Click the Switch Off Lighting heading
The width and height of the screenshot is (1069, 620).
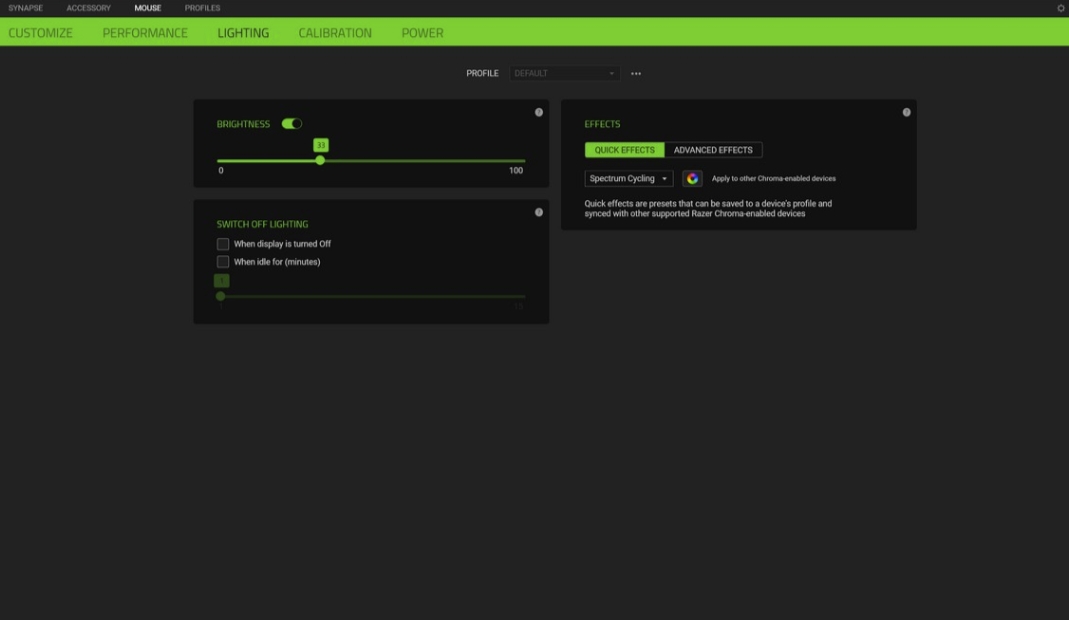click(262, 224)
